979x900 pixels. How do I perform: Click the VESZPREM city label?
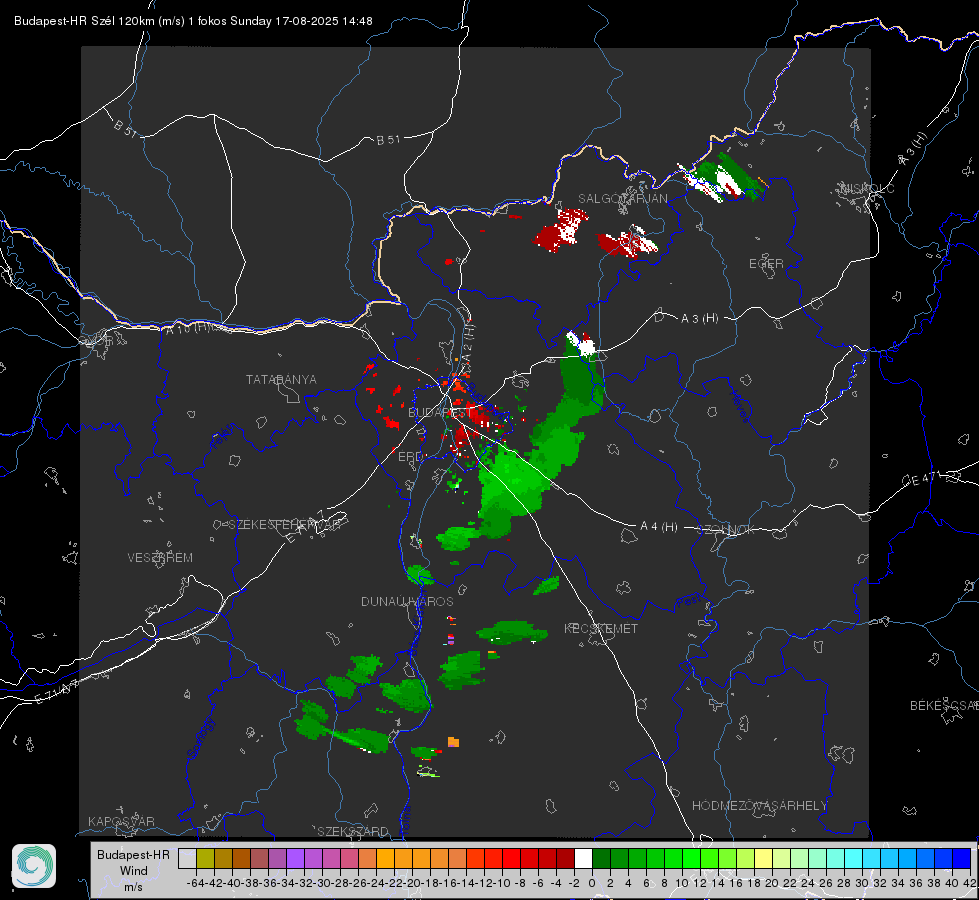[160, 558]
